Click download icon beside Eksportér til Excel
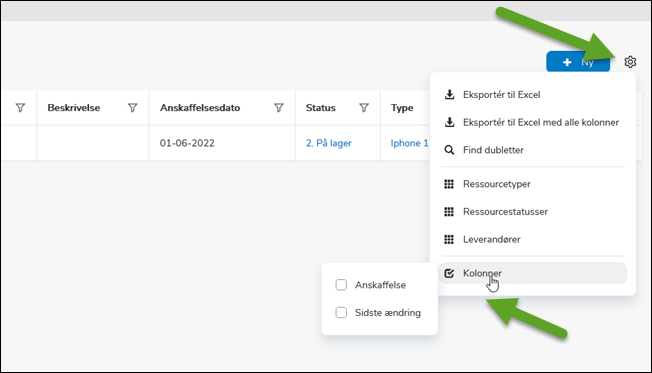Viewport: 652px width, 373px height. point(449,94)
